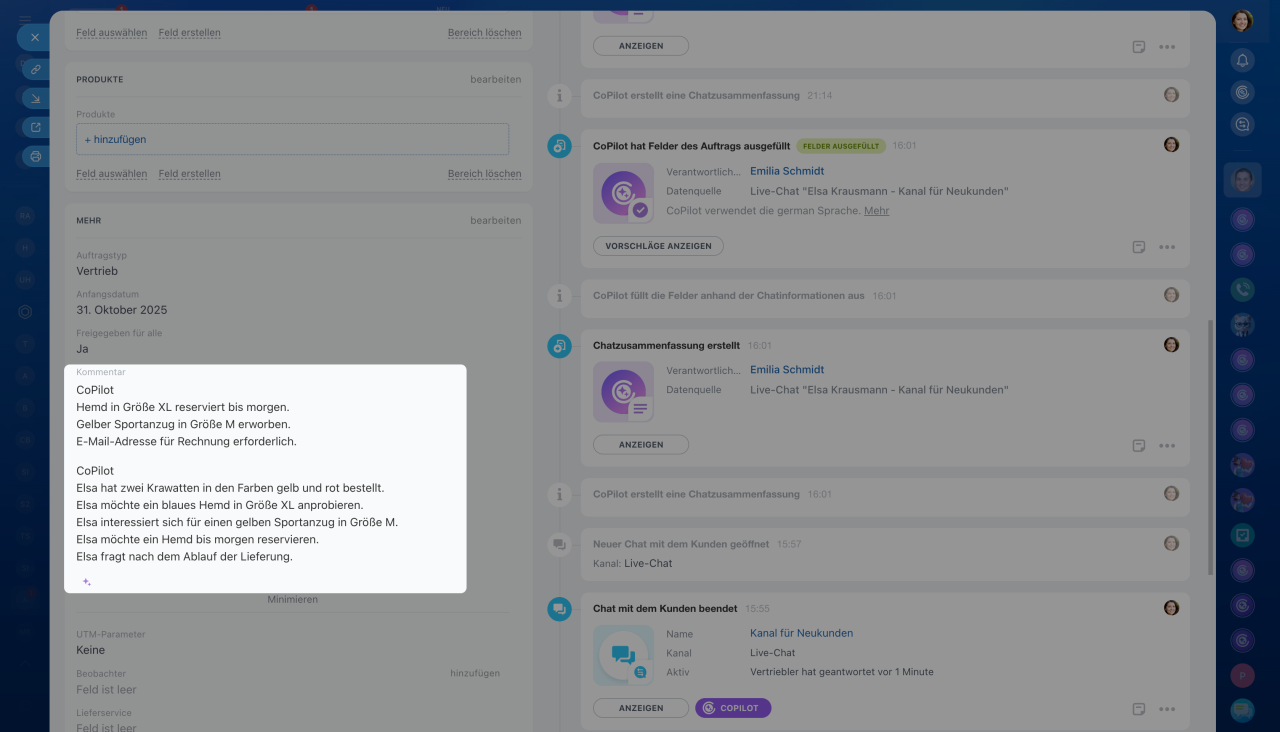Open the CoPilot thumbnail in 'Felder des Auftrags ausgefüllt' card

coord(624,193)
